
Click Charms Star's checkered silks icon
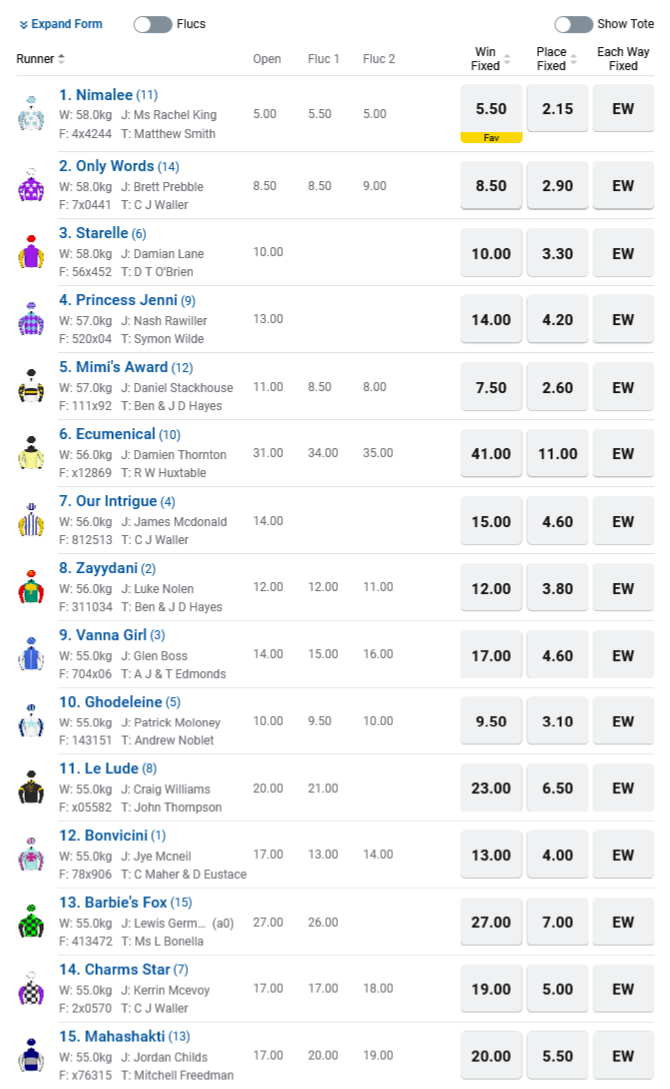(x=31, y=989)
